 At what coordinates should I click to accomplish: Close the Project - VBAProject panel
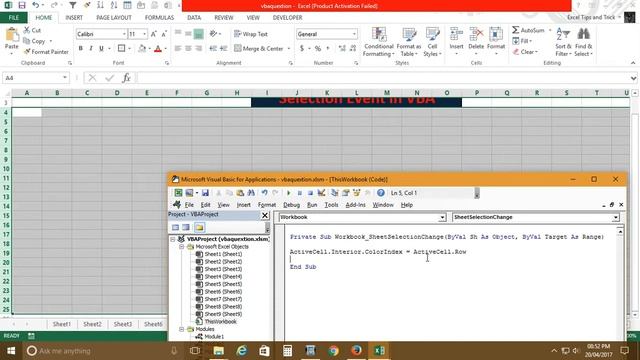click(x=265, y=215)
